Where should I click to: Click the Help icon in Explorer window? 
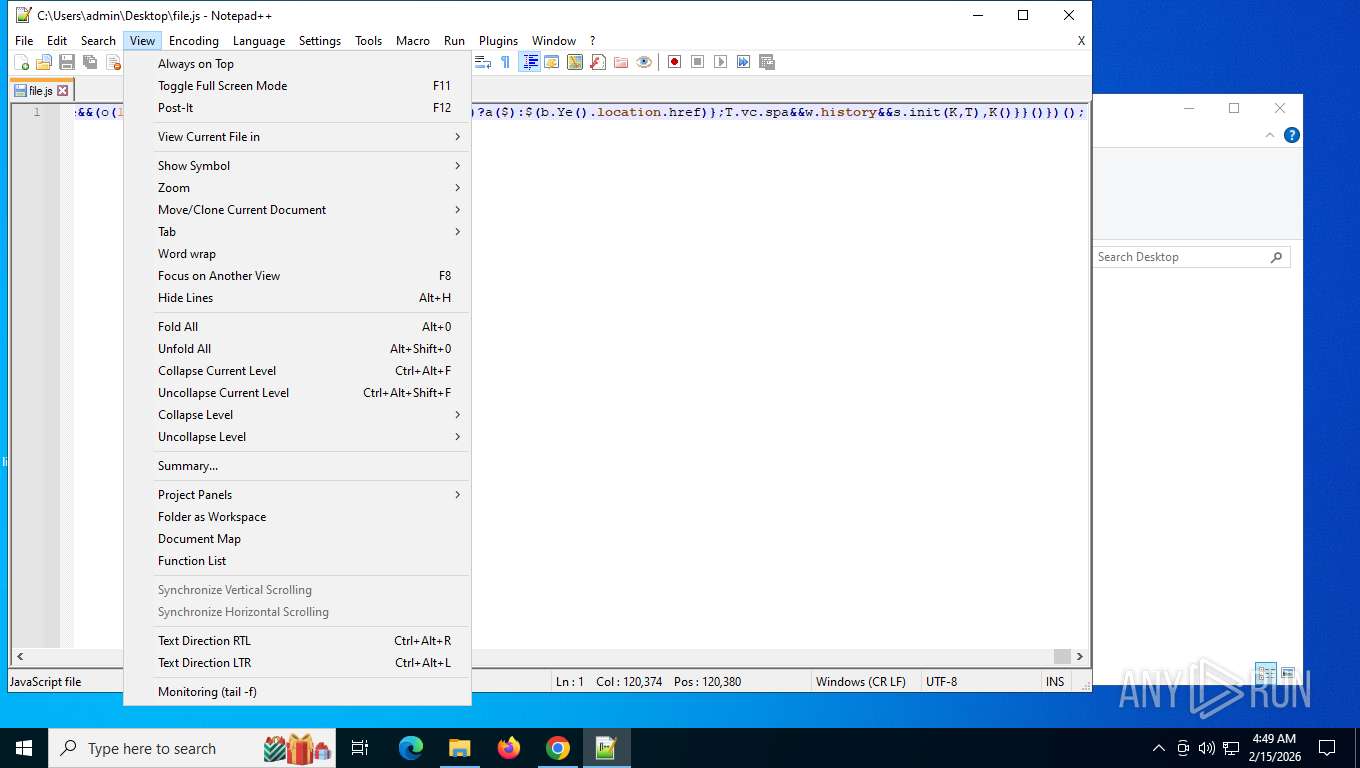click(x=1291, y=135)
